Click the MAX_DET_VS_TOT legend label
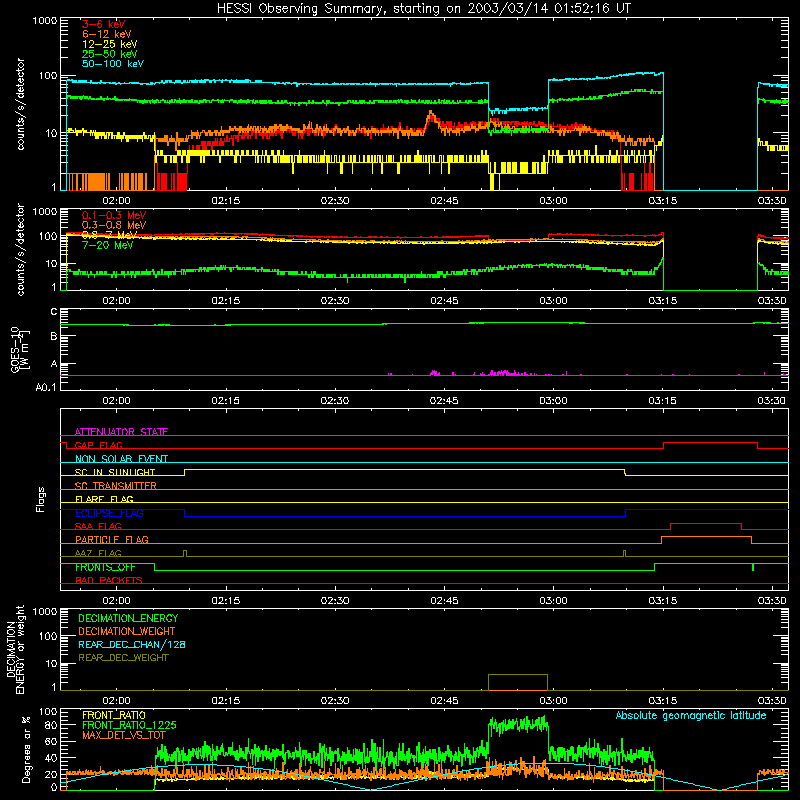Screen dimensions: 800x800 point(124,735)
